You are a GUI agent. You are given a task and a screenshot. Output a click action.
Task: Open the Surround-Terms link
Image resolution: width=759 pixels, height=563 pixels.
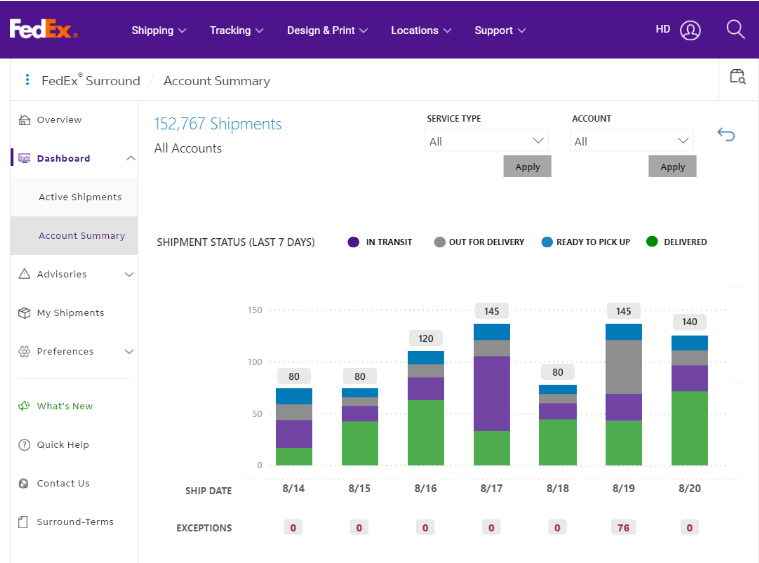(x=75, y=522)
